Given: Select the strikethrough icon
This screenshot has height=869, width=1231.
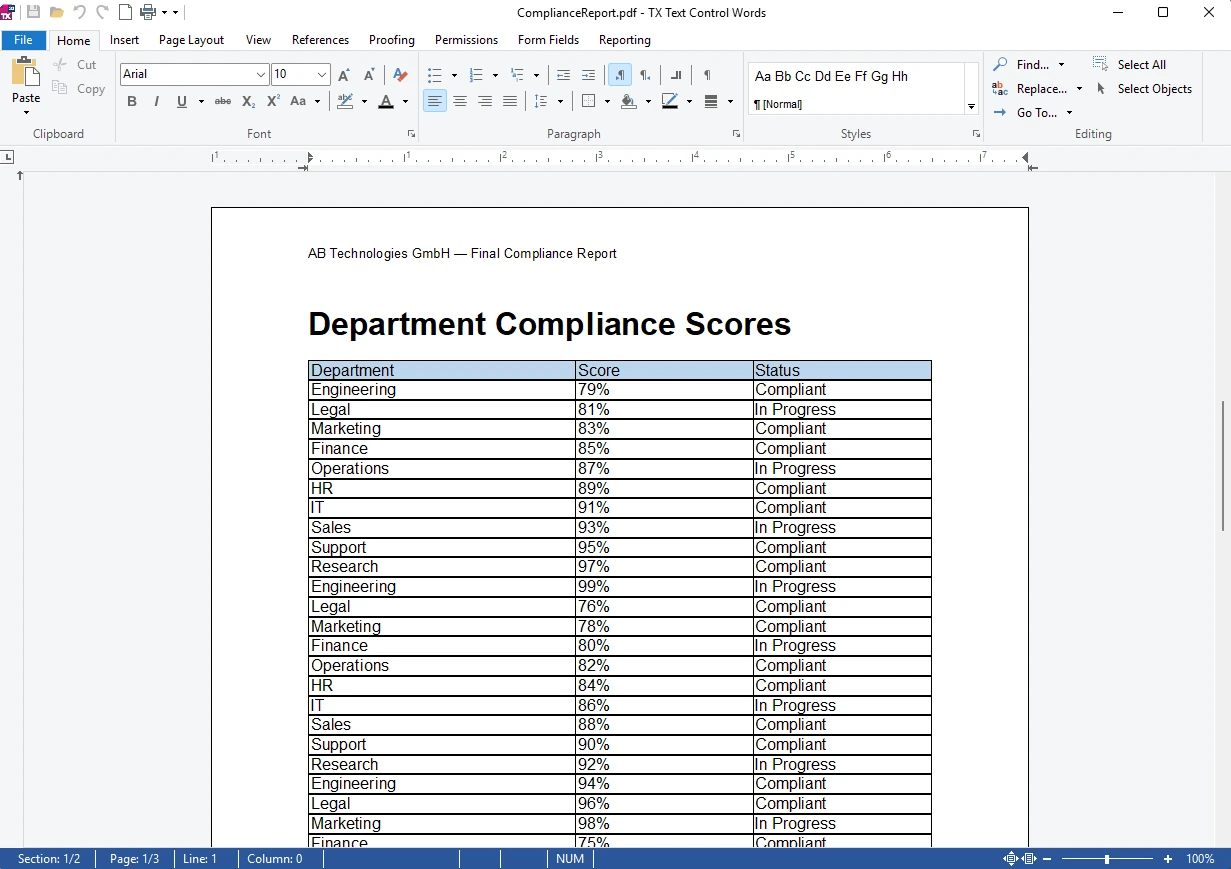Looking at the screenshot, I should (222, 101).
